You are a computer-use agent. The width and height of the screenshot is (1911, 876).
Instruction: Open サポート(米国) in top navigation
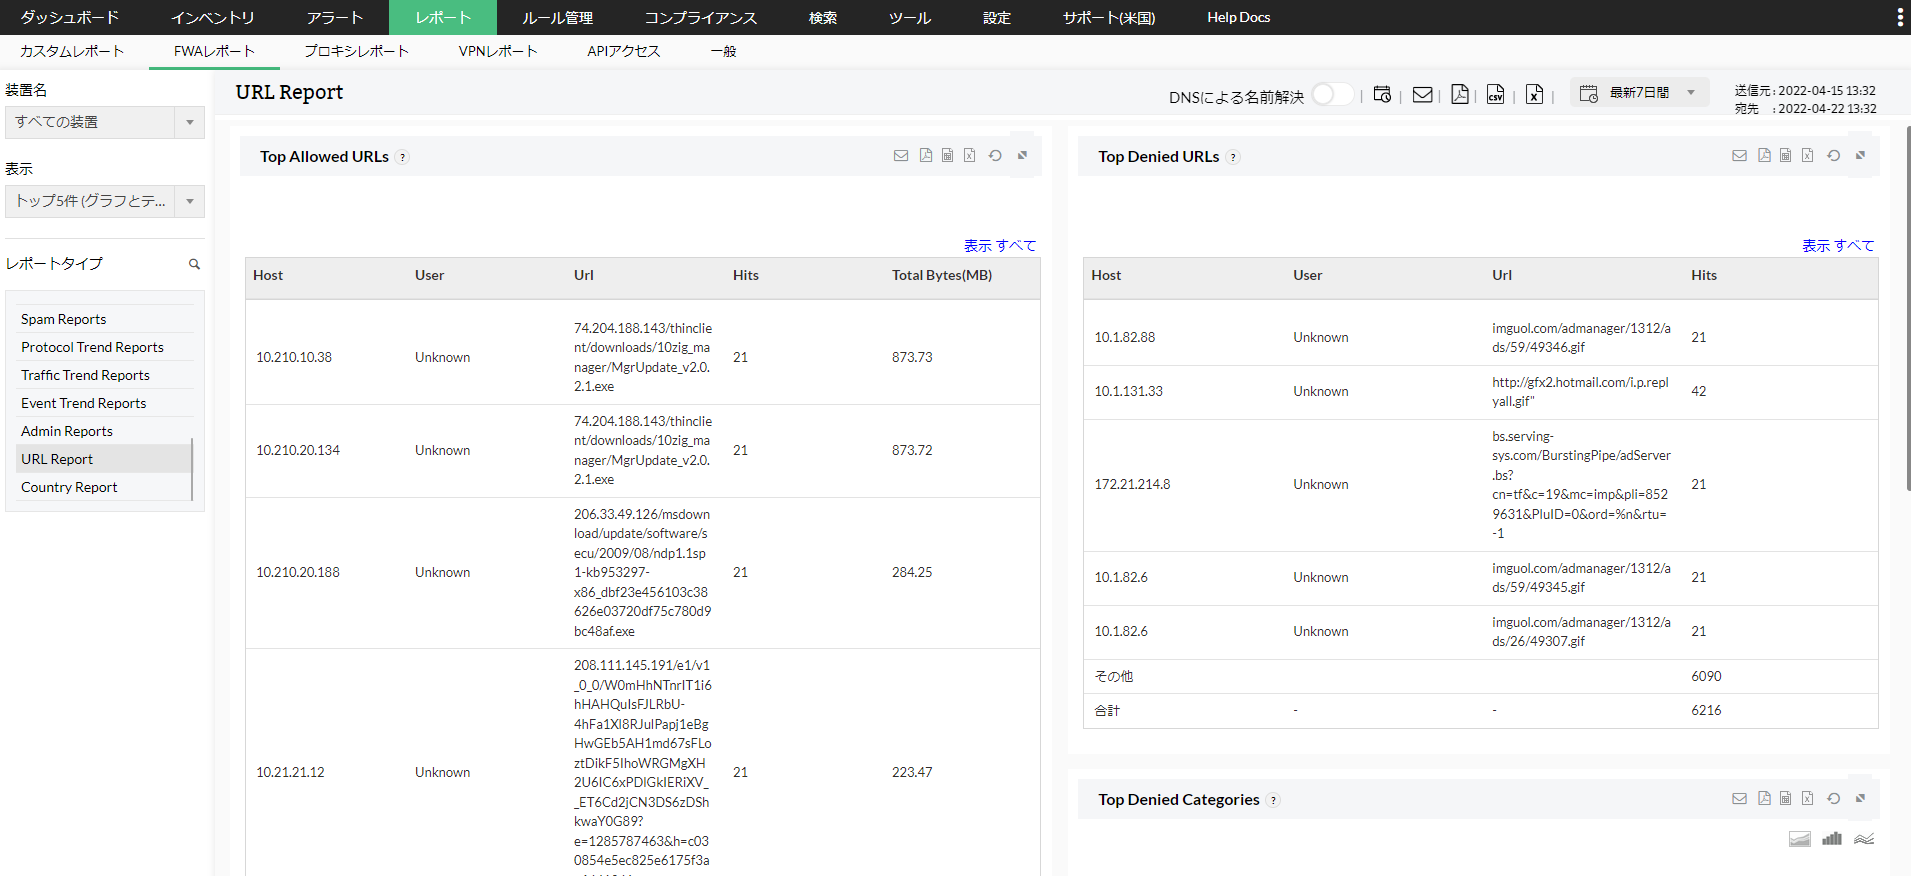coord(1109,17)
